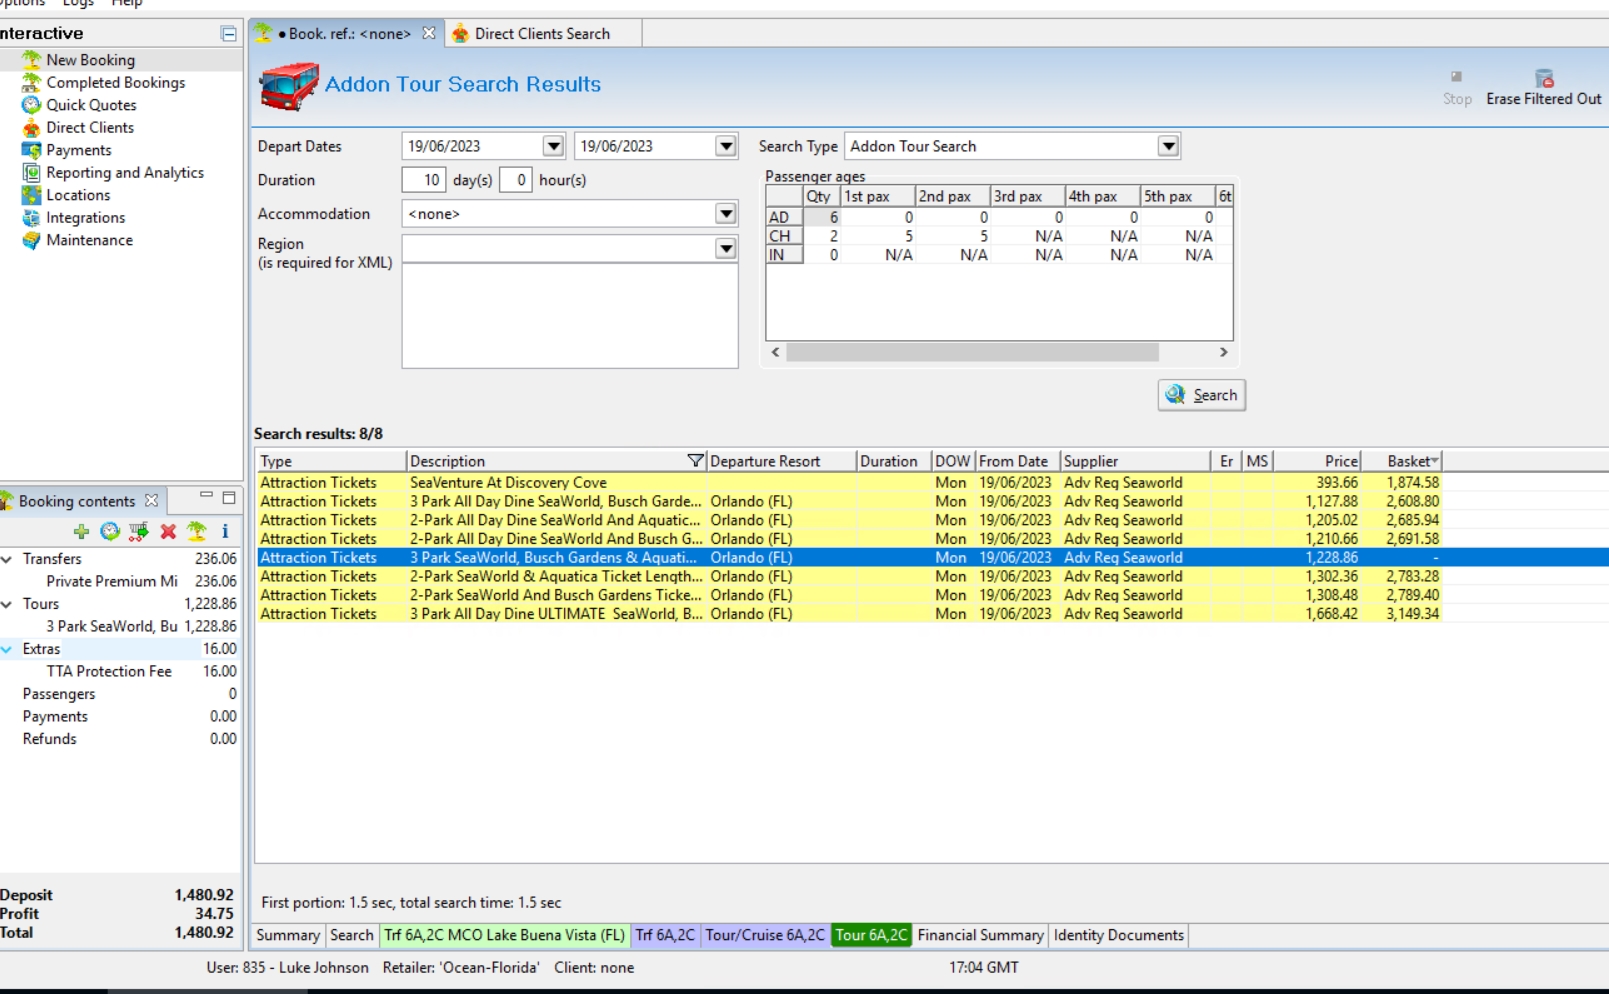Click the red X delete icon

tap(168, 531)
